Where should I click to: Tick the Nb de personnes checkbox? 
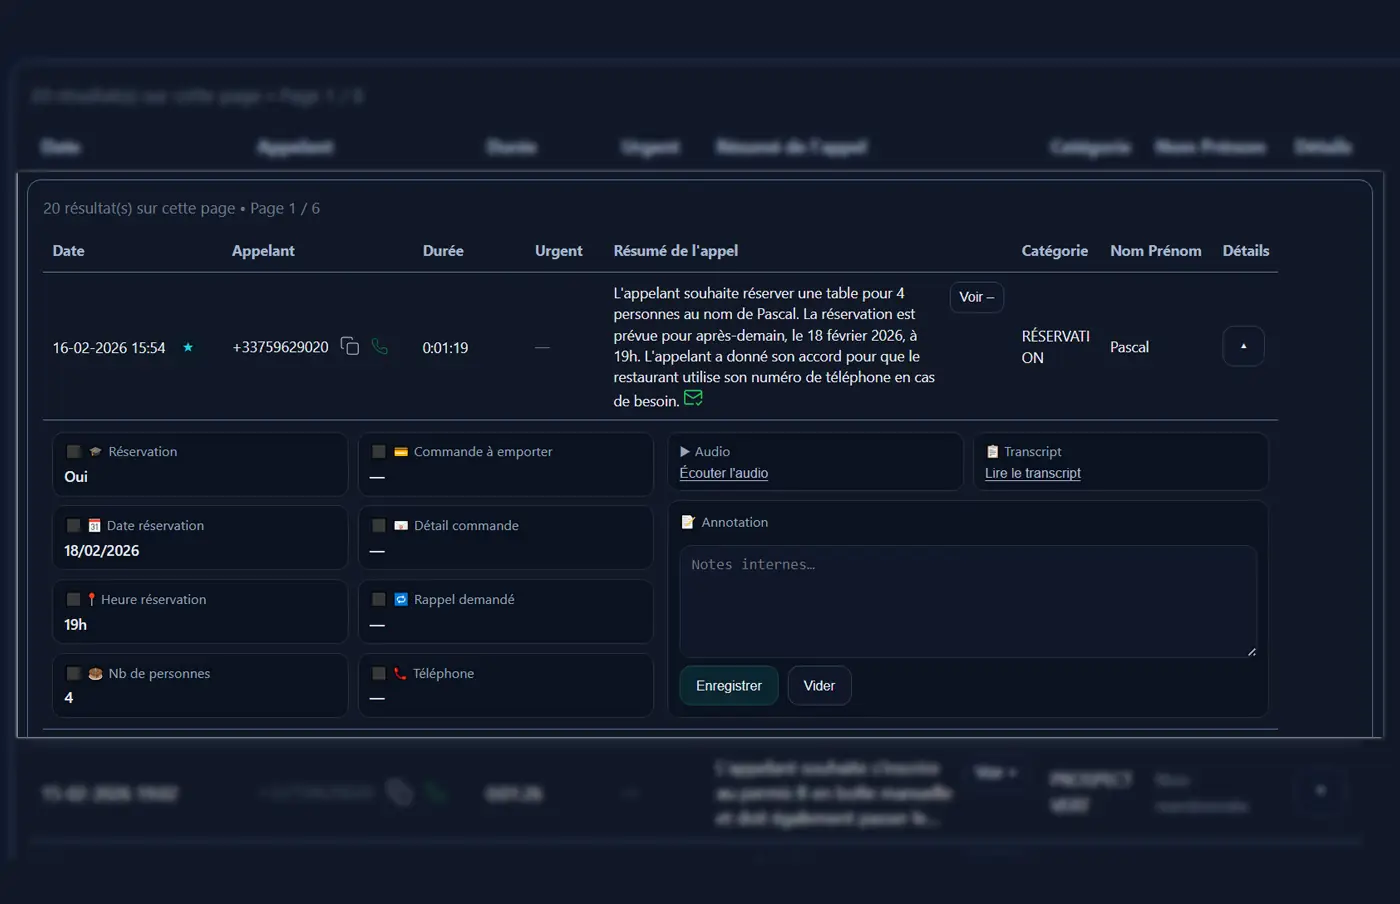[x=73, y=674]
